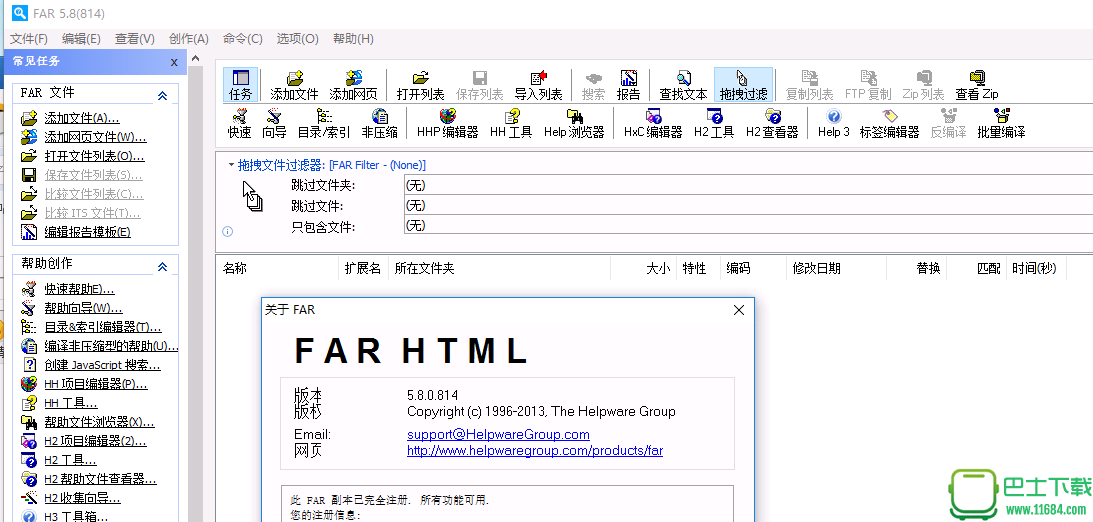Collapse the FAR 文件 task group

click(x=162, y=95)
